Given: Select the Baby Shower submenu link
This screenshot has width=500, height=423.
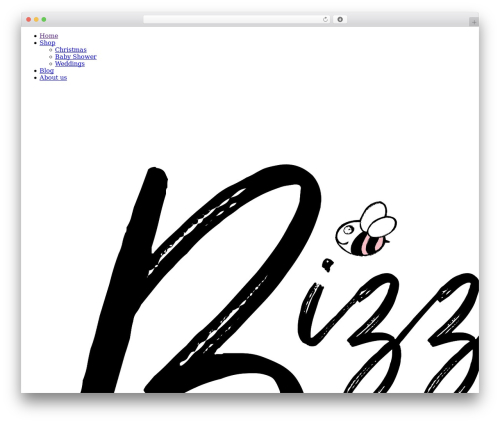Looking at the screenshot, I should click(76, 57).
